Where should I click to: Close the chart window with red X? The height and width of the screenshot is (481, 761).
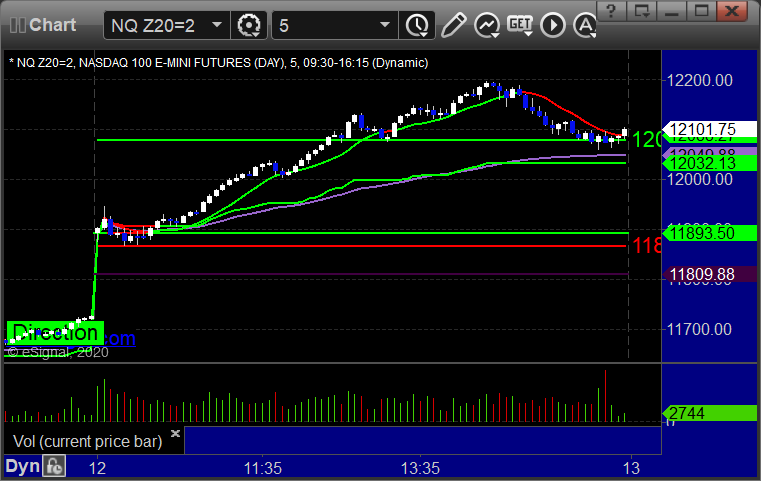(732, 10)
